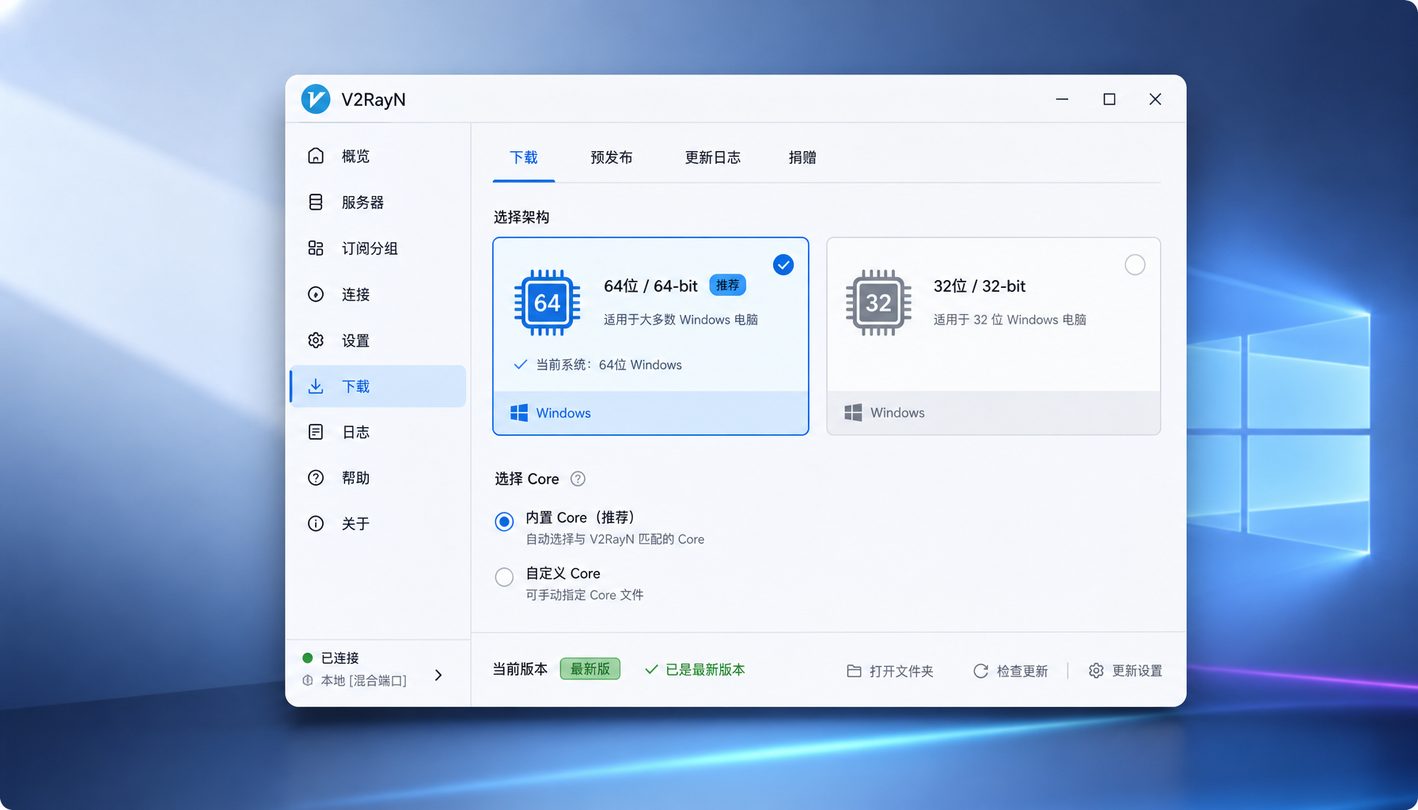Image resolution: width=1418 pixels, height=810 pixels.
Task: Click 适用于 32 位 Windows 电脑 text
Action: 1010,320
